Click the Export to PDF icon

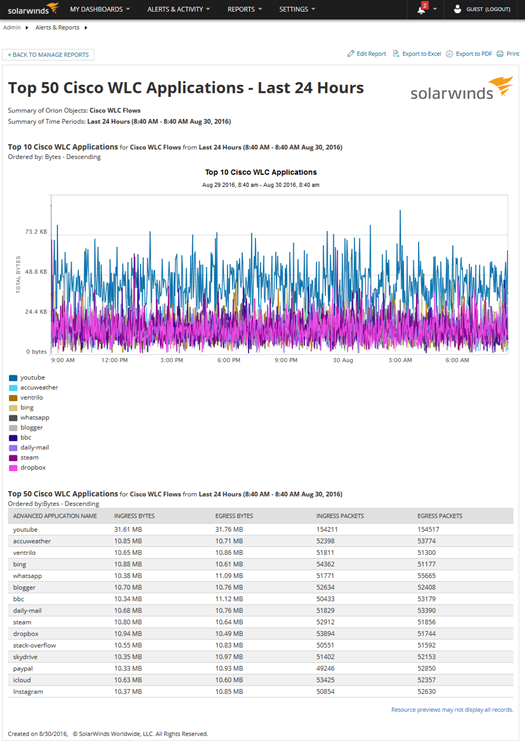point(449,54)
